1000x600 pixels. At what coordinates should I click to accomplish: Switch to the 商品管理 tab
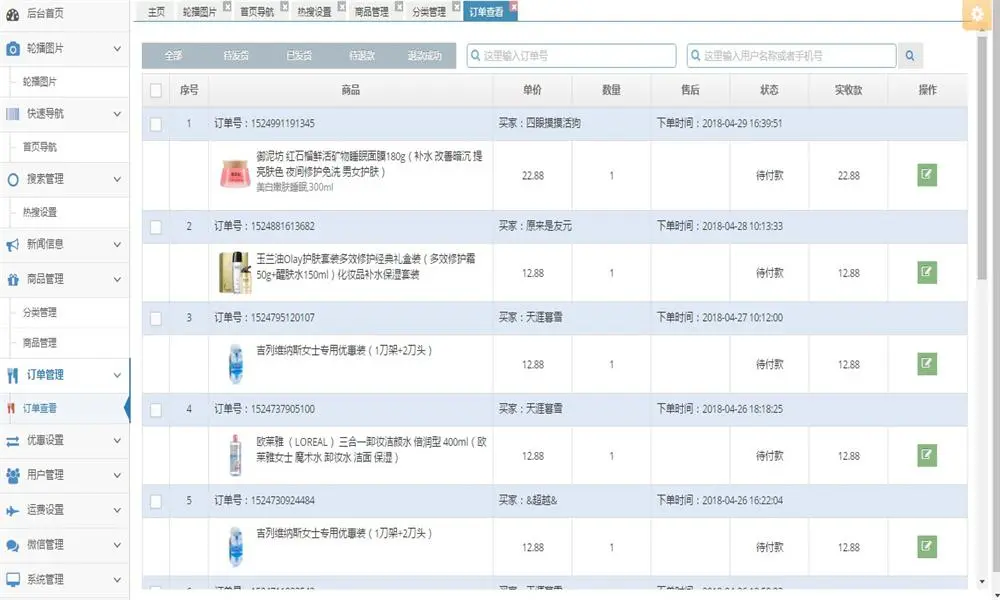point(372,12)
